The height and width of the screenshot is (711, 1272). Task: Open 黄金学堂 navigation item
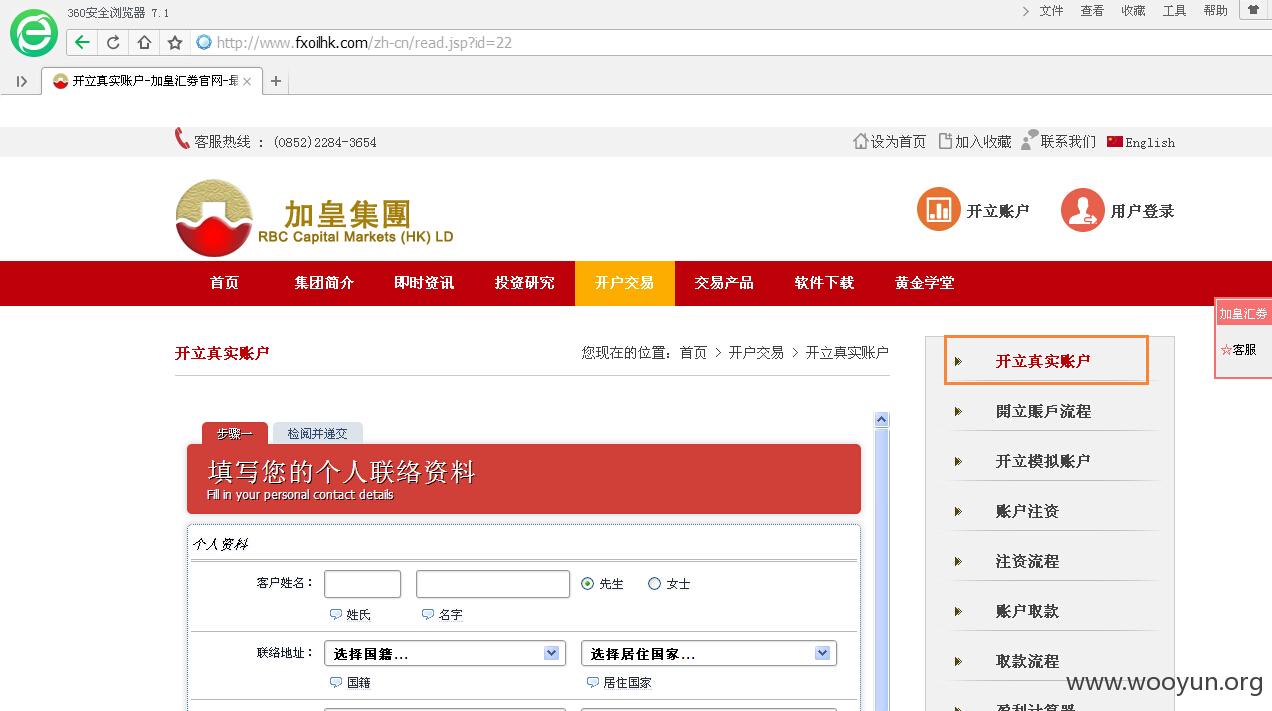pyautogui.click(x=925, y=283)
